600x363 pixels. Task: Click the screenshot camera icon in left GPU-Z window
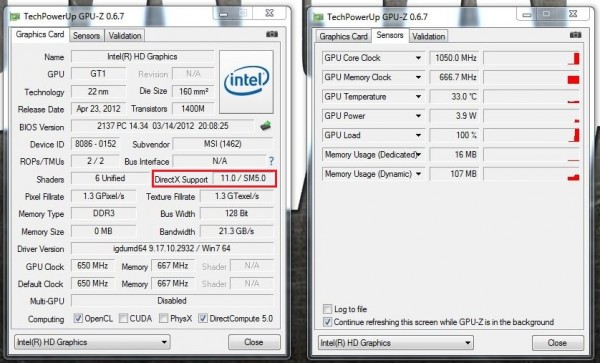point(272,34)
